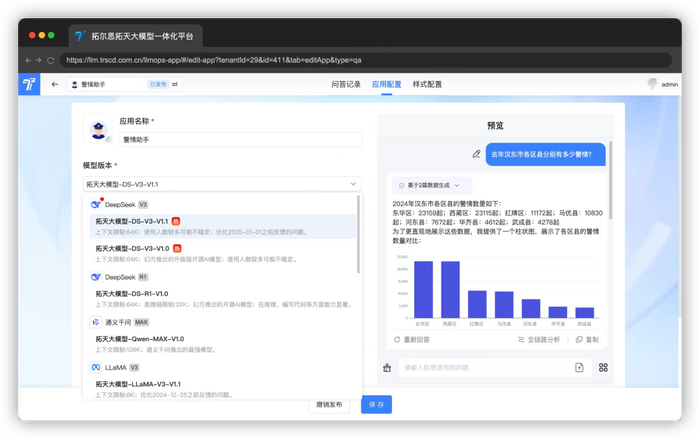Click the macOS green fullscreen button
700x439 pixels.
tap(51, 35)
